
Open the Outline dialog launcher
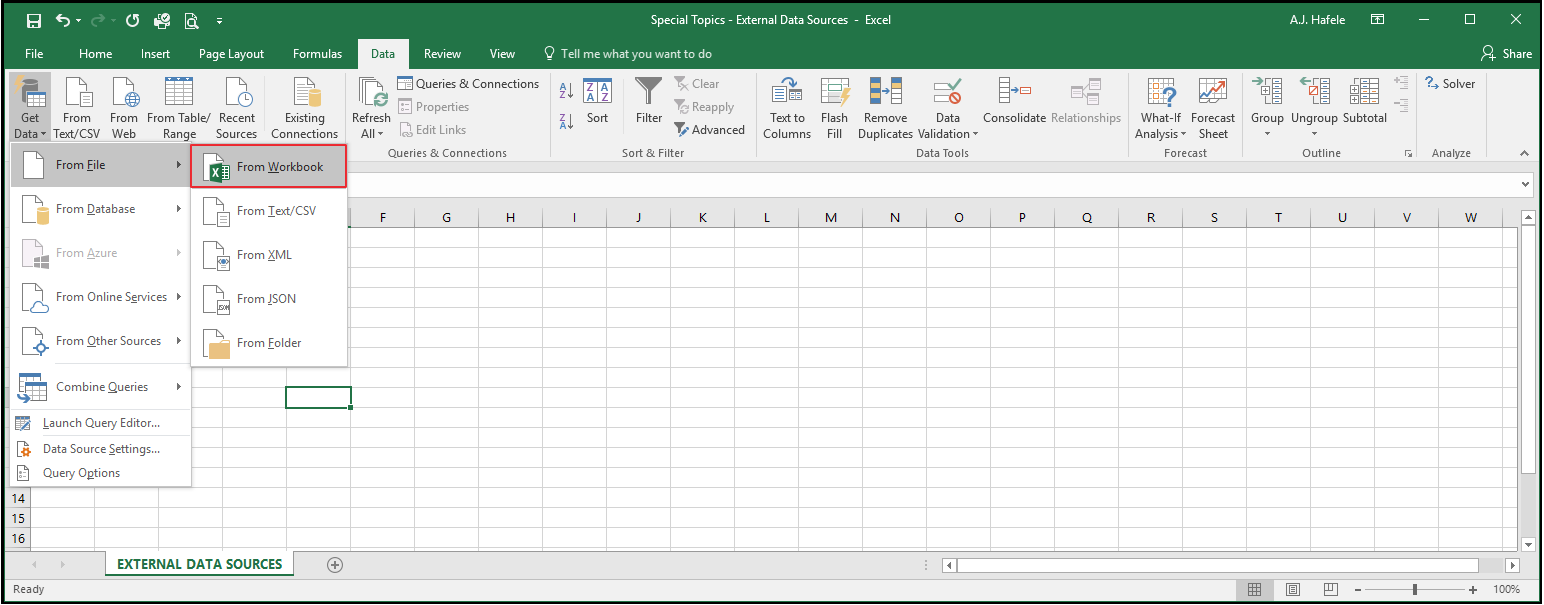click(x=1408, y=154)
